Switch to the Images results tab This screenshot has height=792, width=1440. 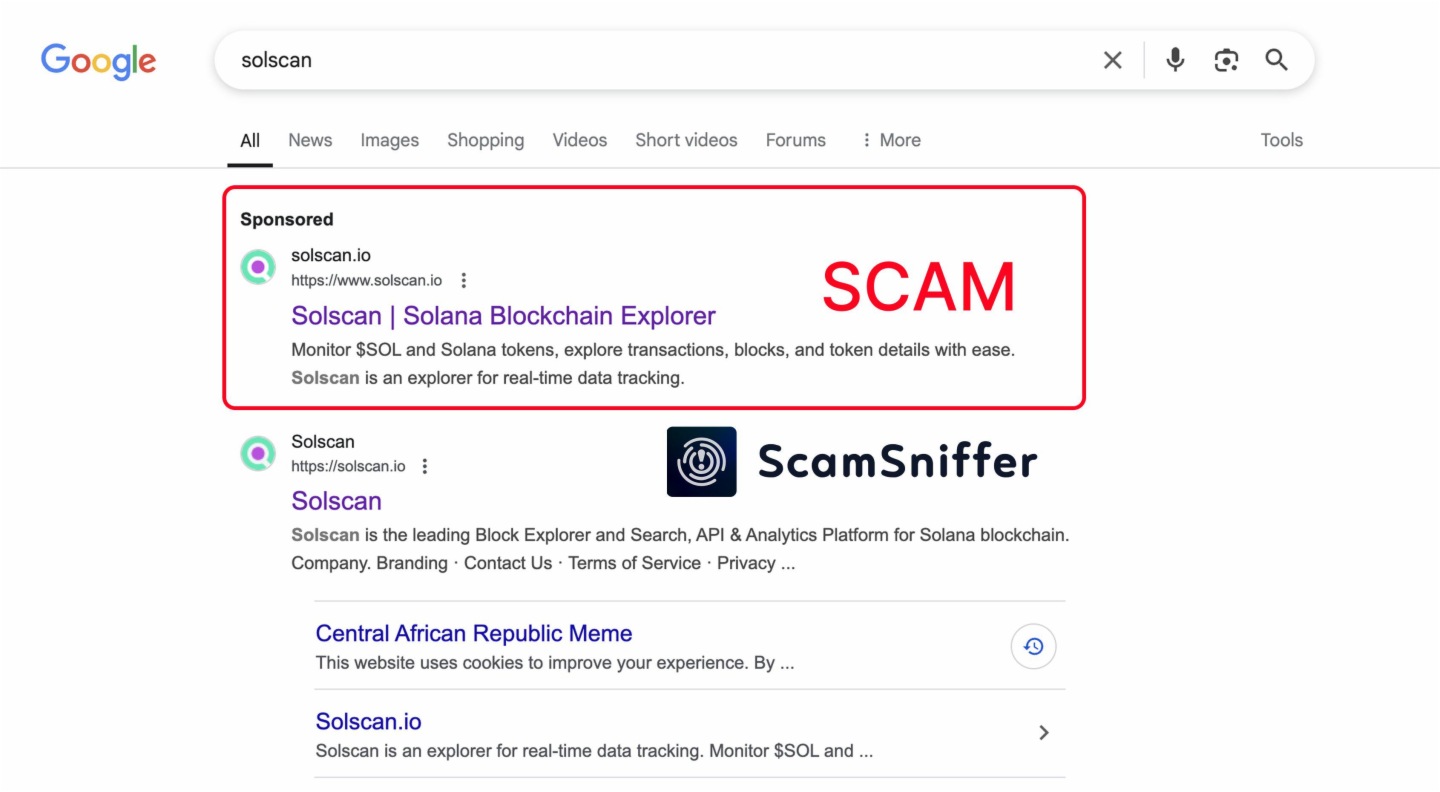point(389,140)
